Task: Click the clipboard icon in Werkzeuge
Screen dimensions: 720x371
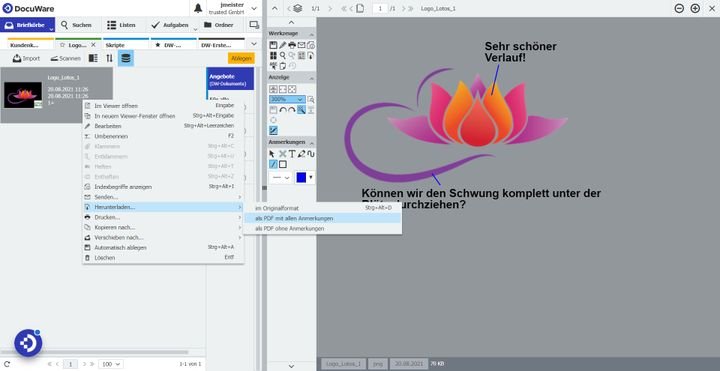Action: tap(283, 66)
